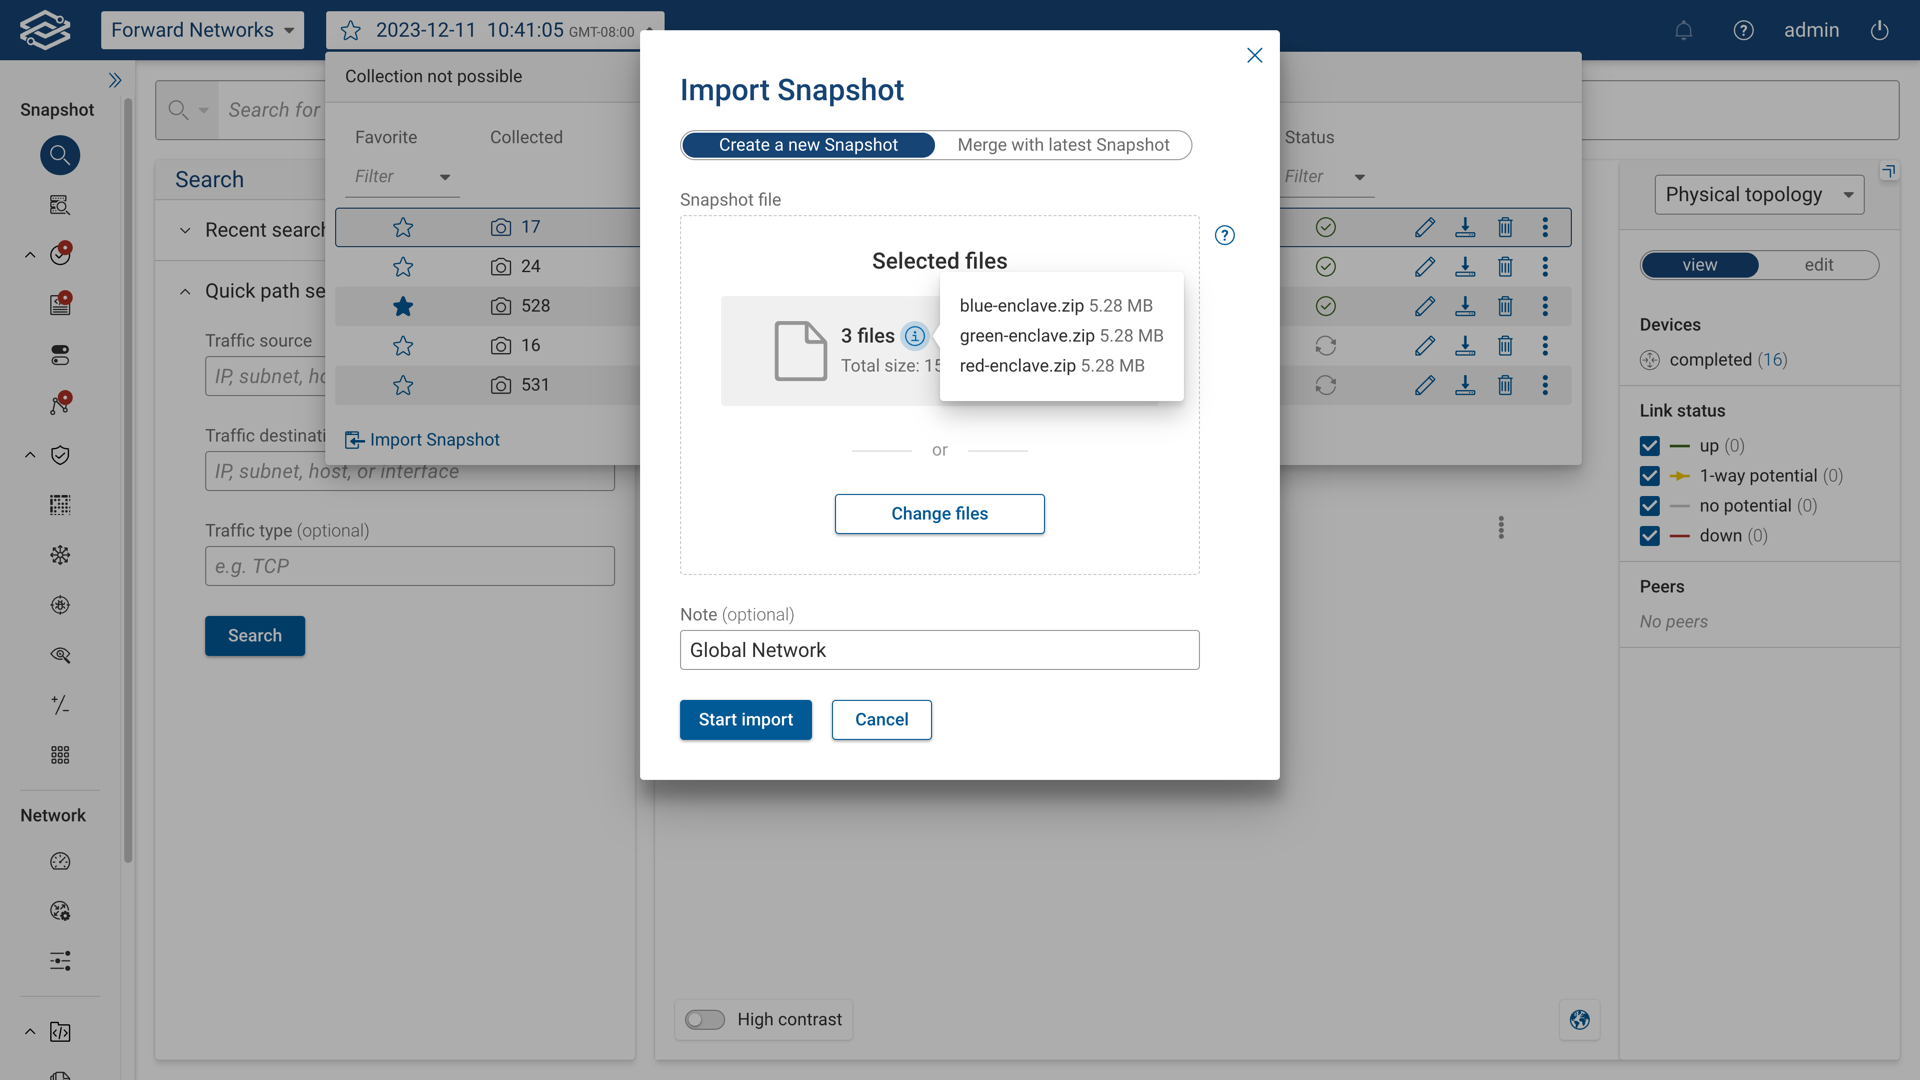Open the snapshot search tool in the sidebar
Screen dimensions: 1920x1080
(x=60, y=155)
